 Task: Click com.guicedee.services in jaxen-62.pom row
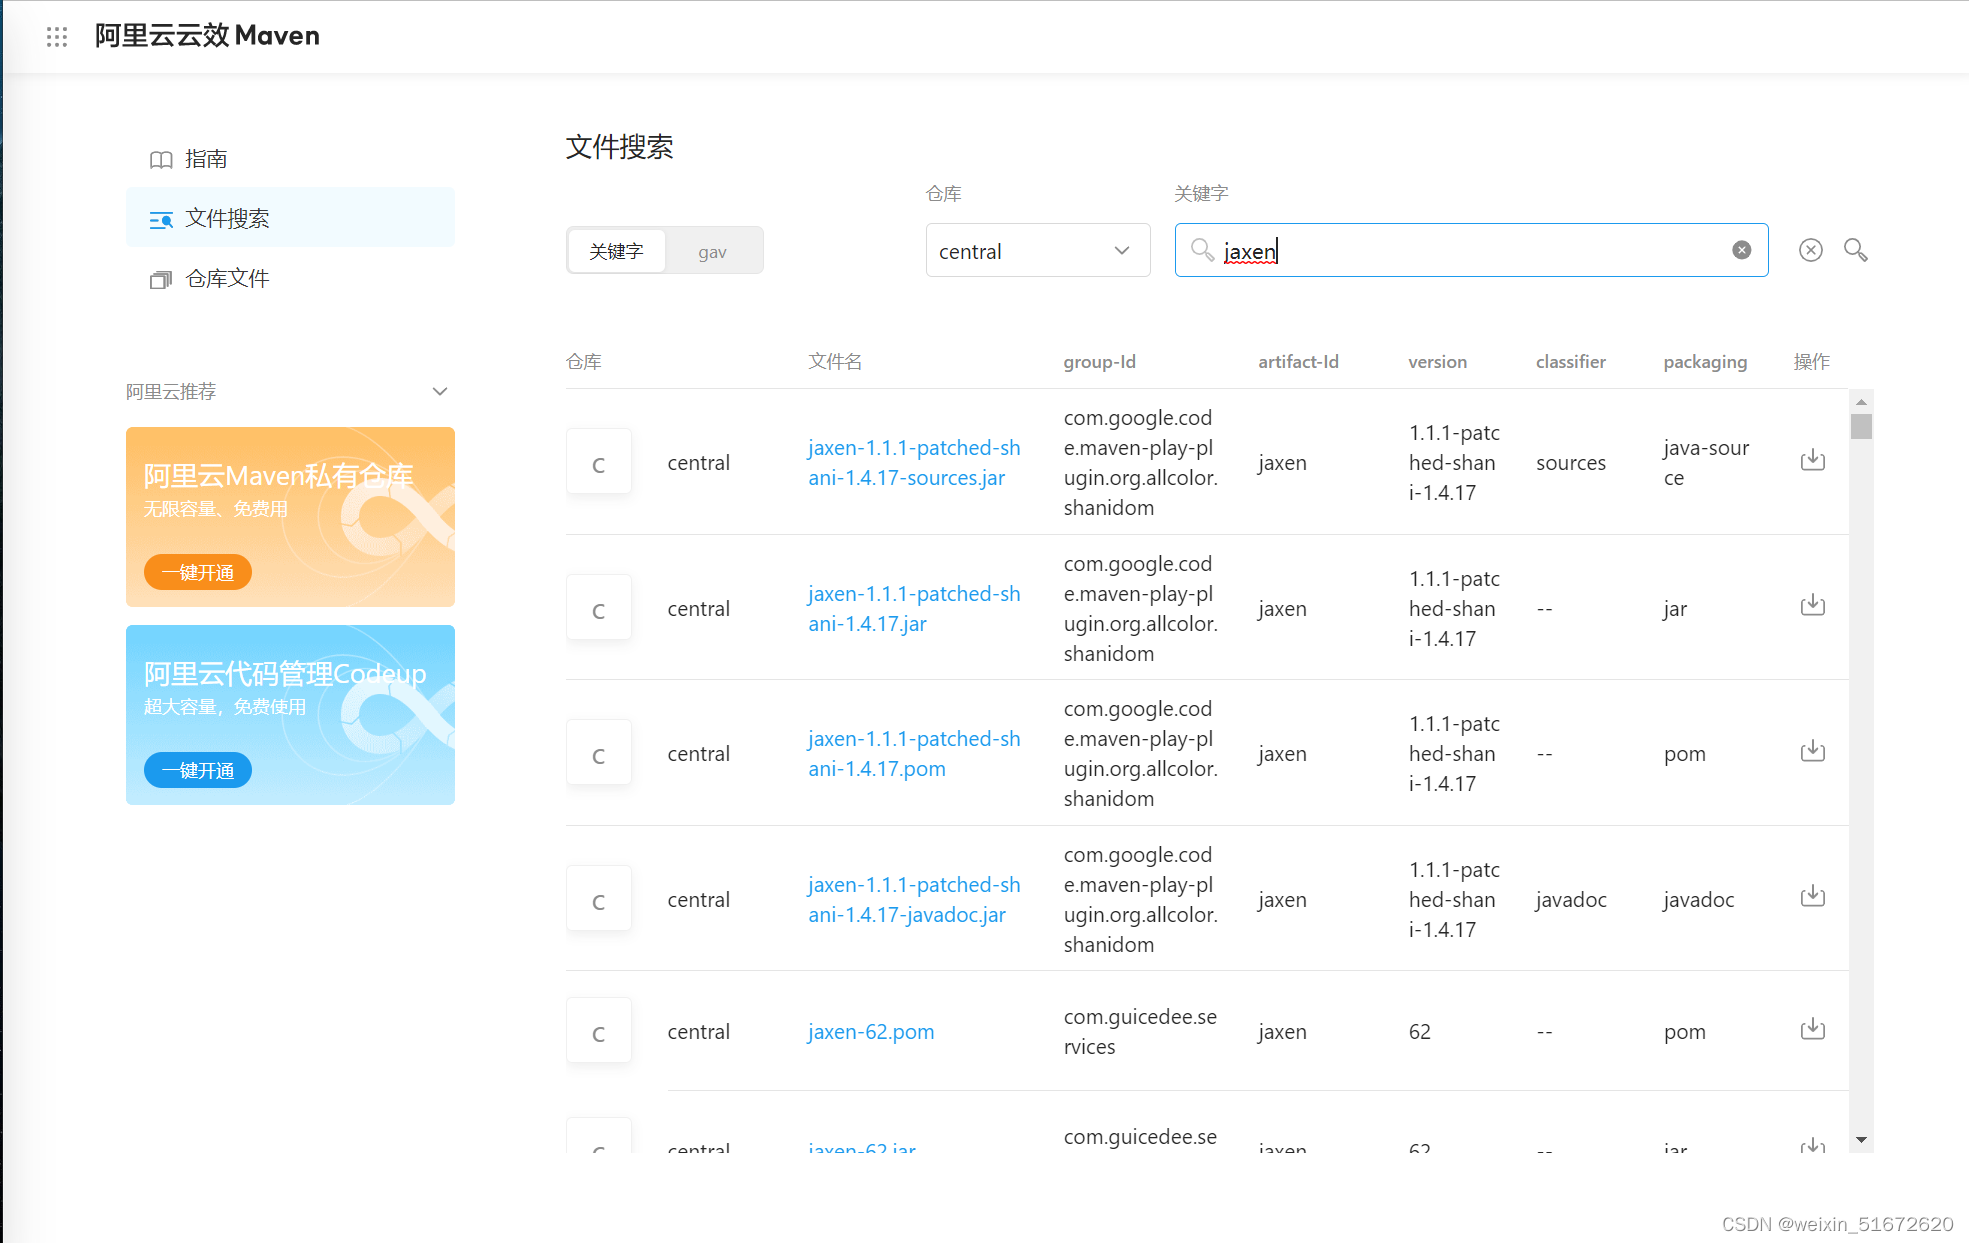[1141, 1032]
